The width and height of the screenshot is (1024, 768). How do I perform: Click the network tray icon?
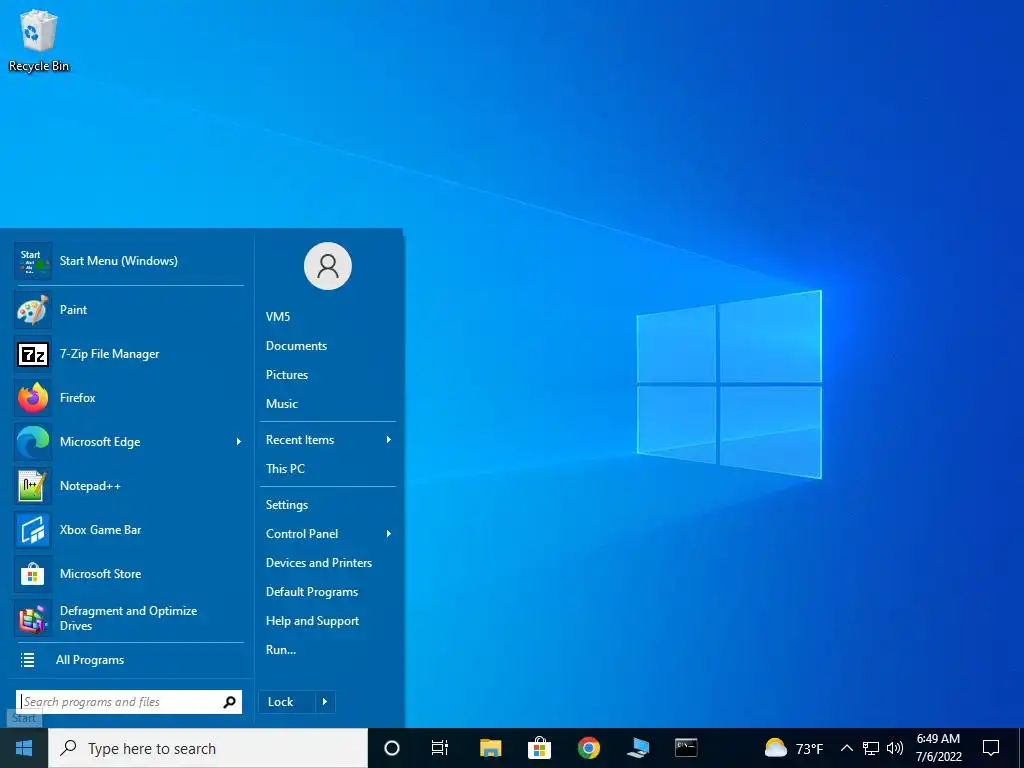coord(871,748)
